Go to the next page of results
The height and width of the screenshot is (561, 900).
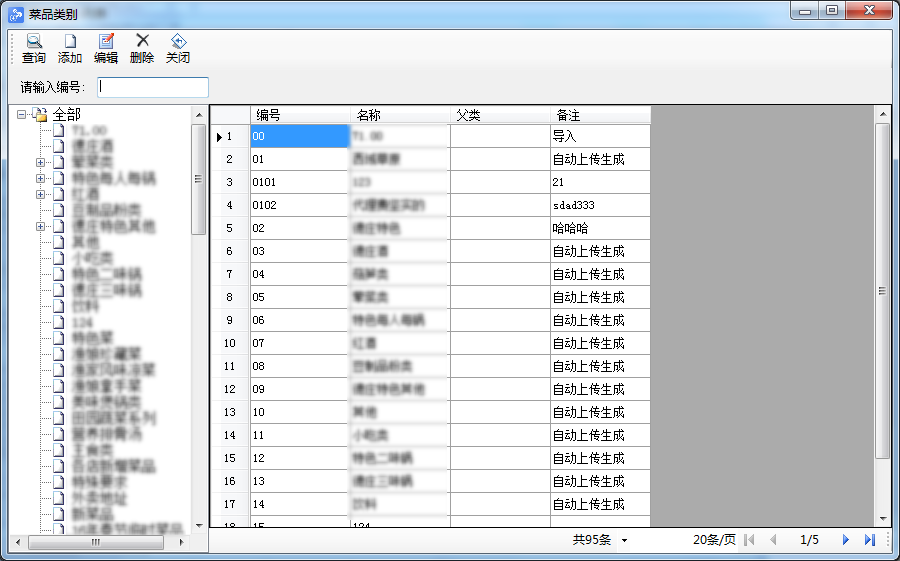(x=845, y=540)
